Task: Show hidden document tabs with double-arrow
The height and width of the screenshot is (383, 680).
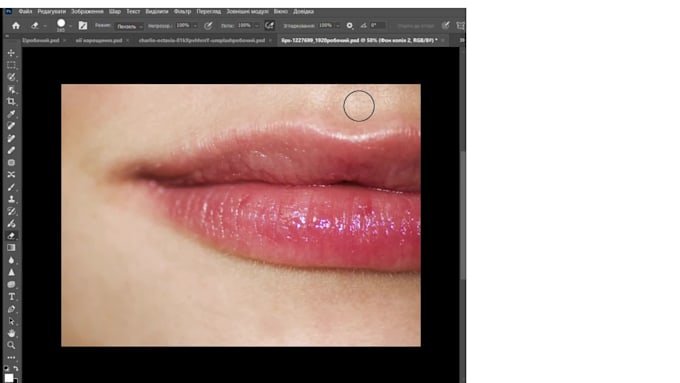Action: [462, 40]
